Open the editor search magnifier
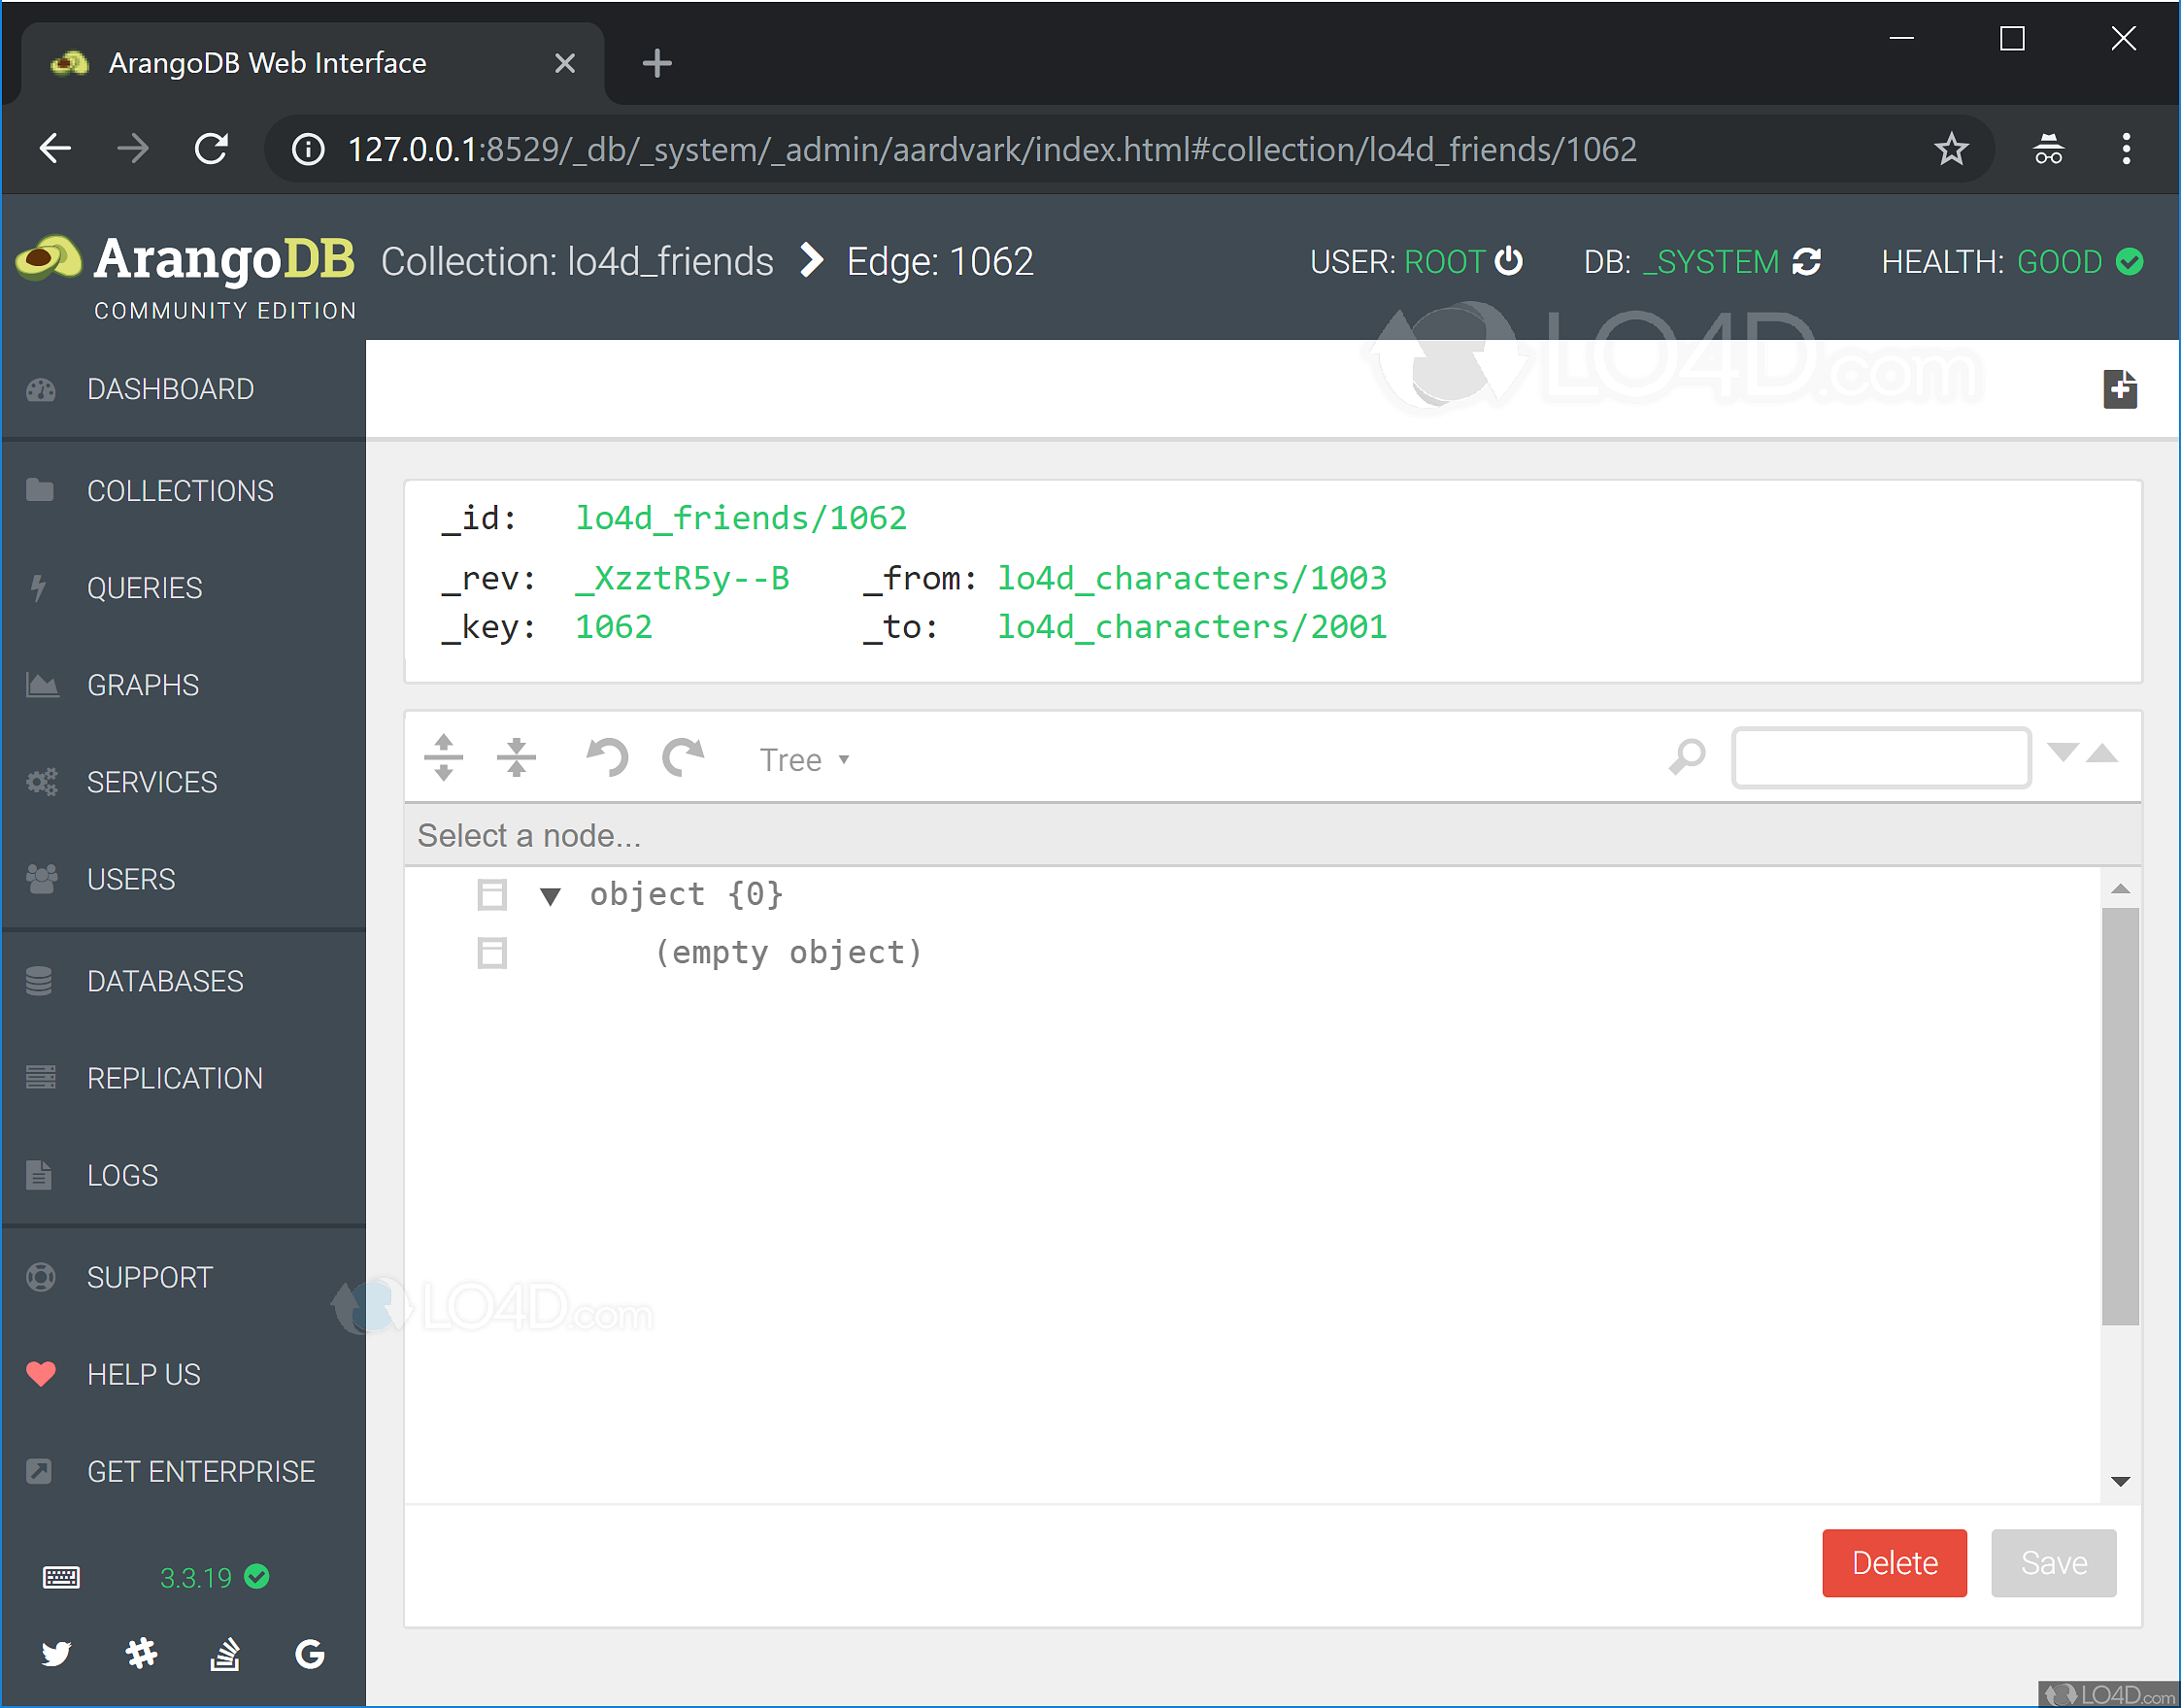 pyautogui.click(x=1687, y=757)
